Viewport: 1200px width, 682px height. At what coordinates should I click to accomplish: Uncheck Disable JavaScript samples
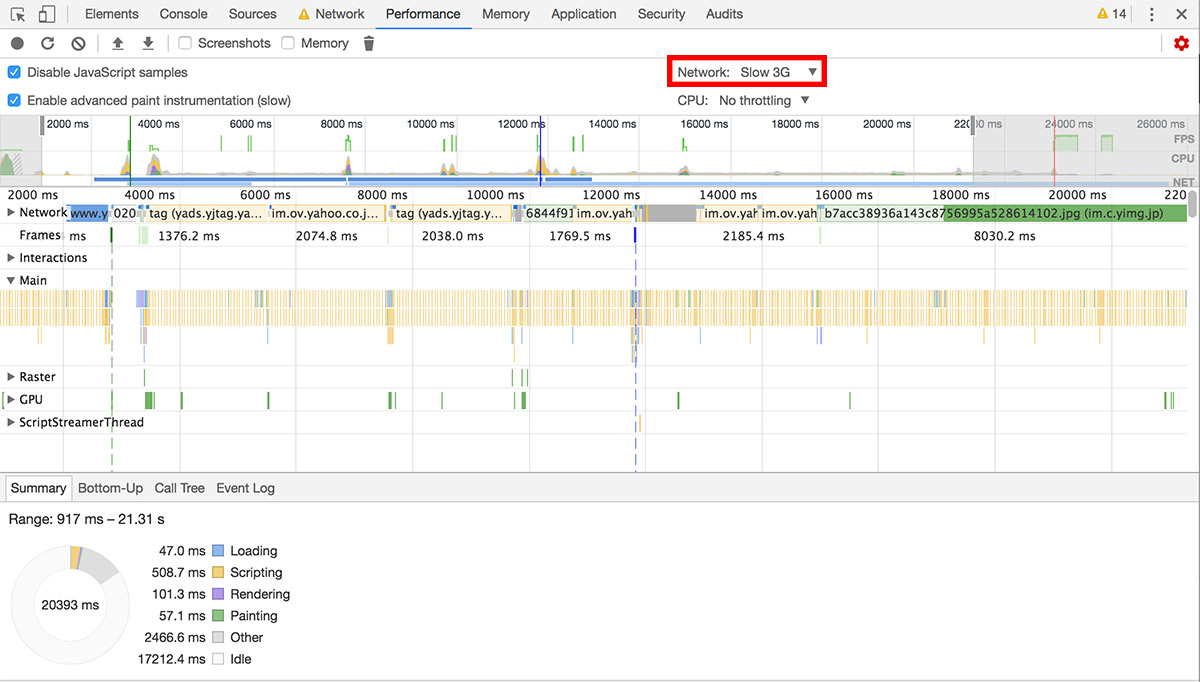(14, 72)
